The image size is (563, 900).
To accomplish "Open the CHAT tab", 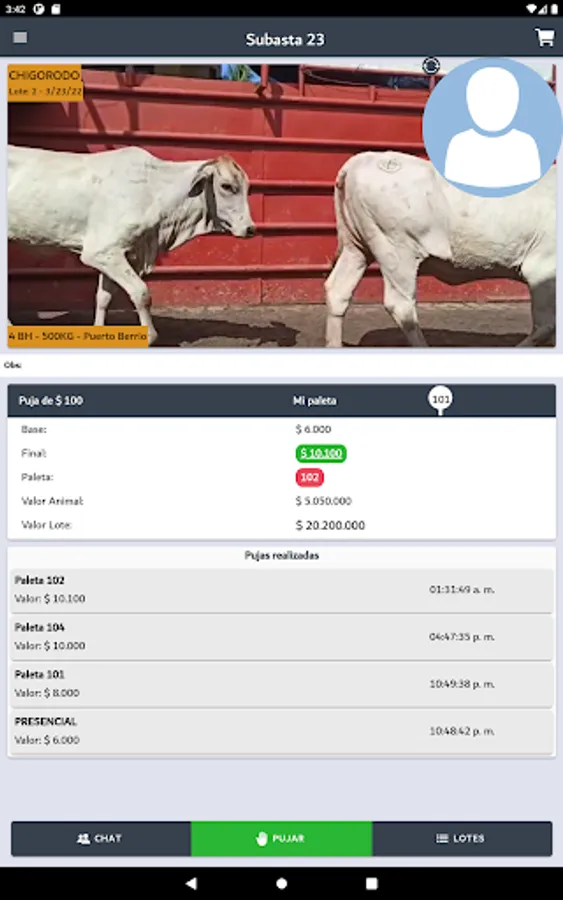I will click(101, 839).
